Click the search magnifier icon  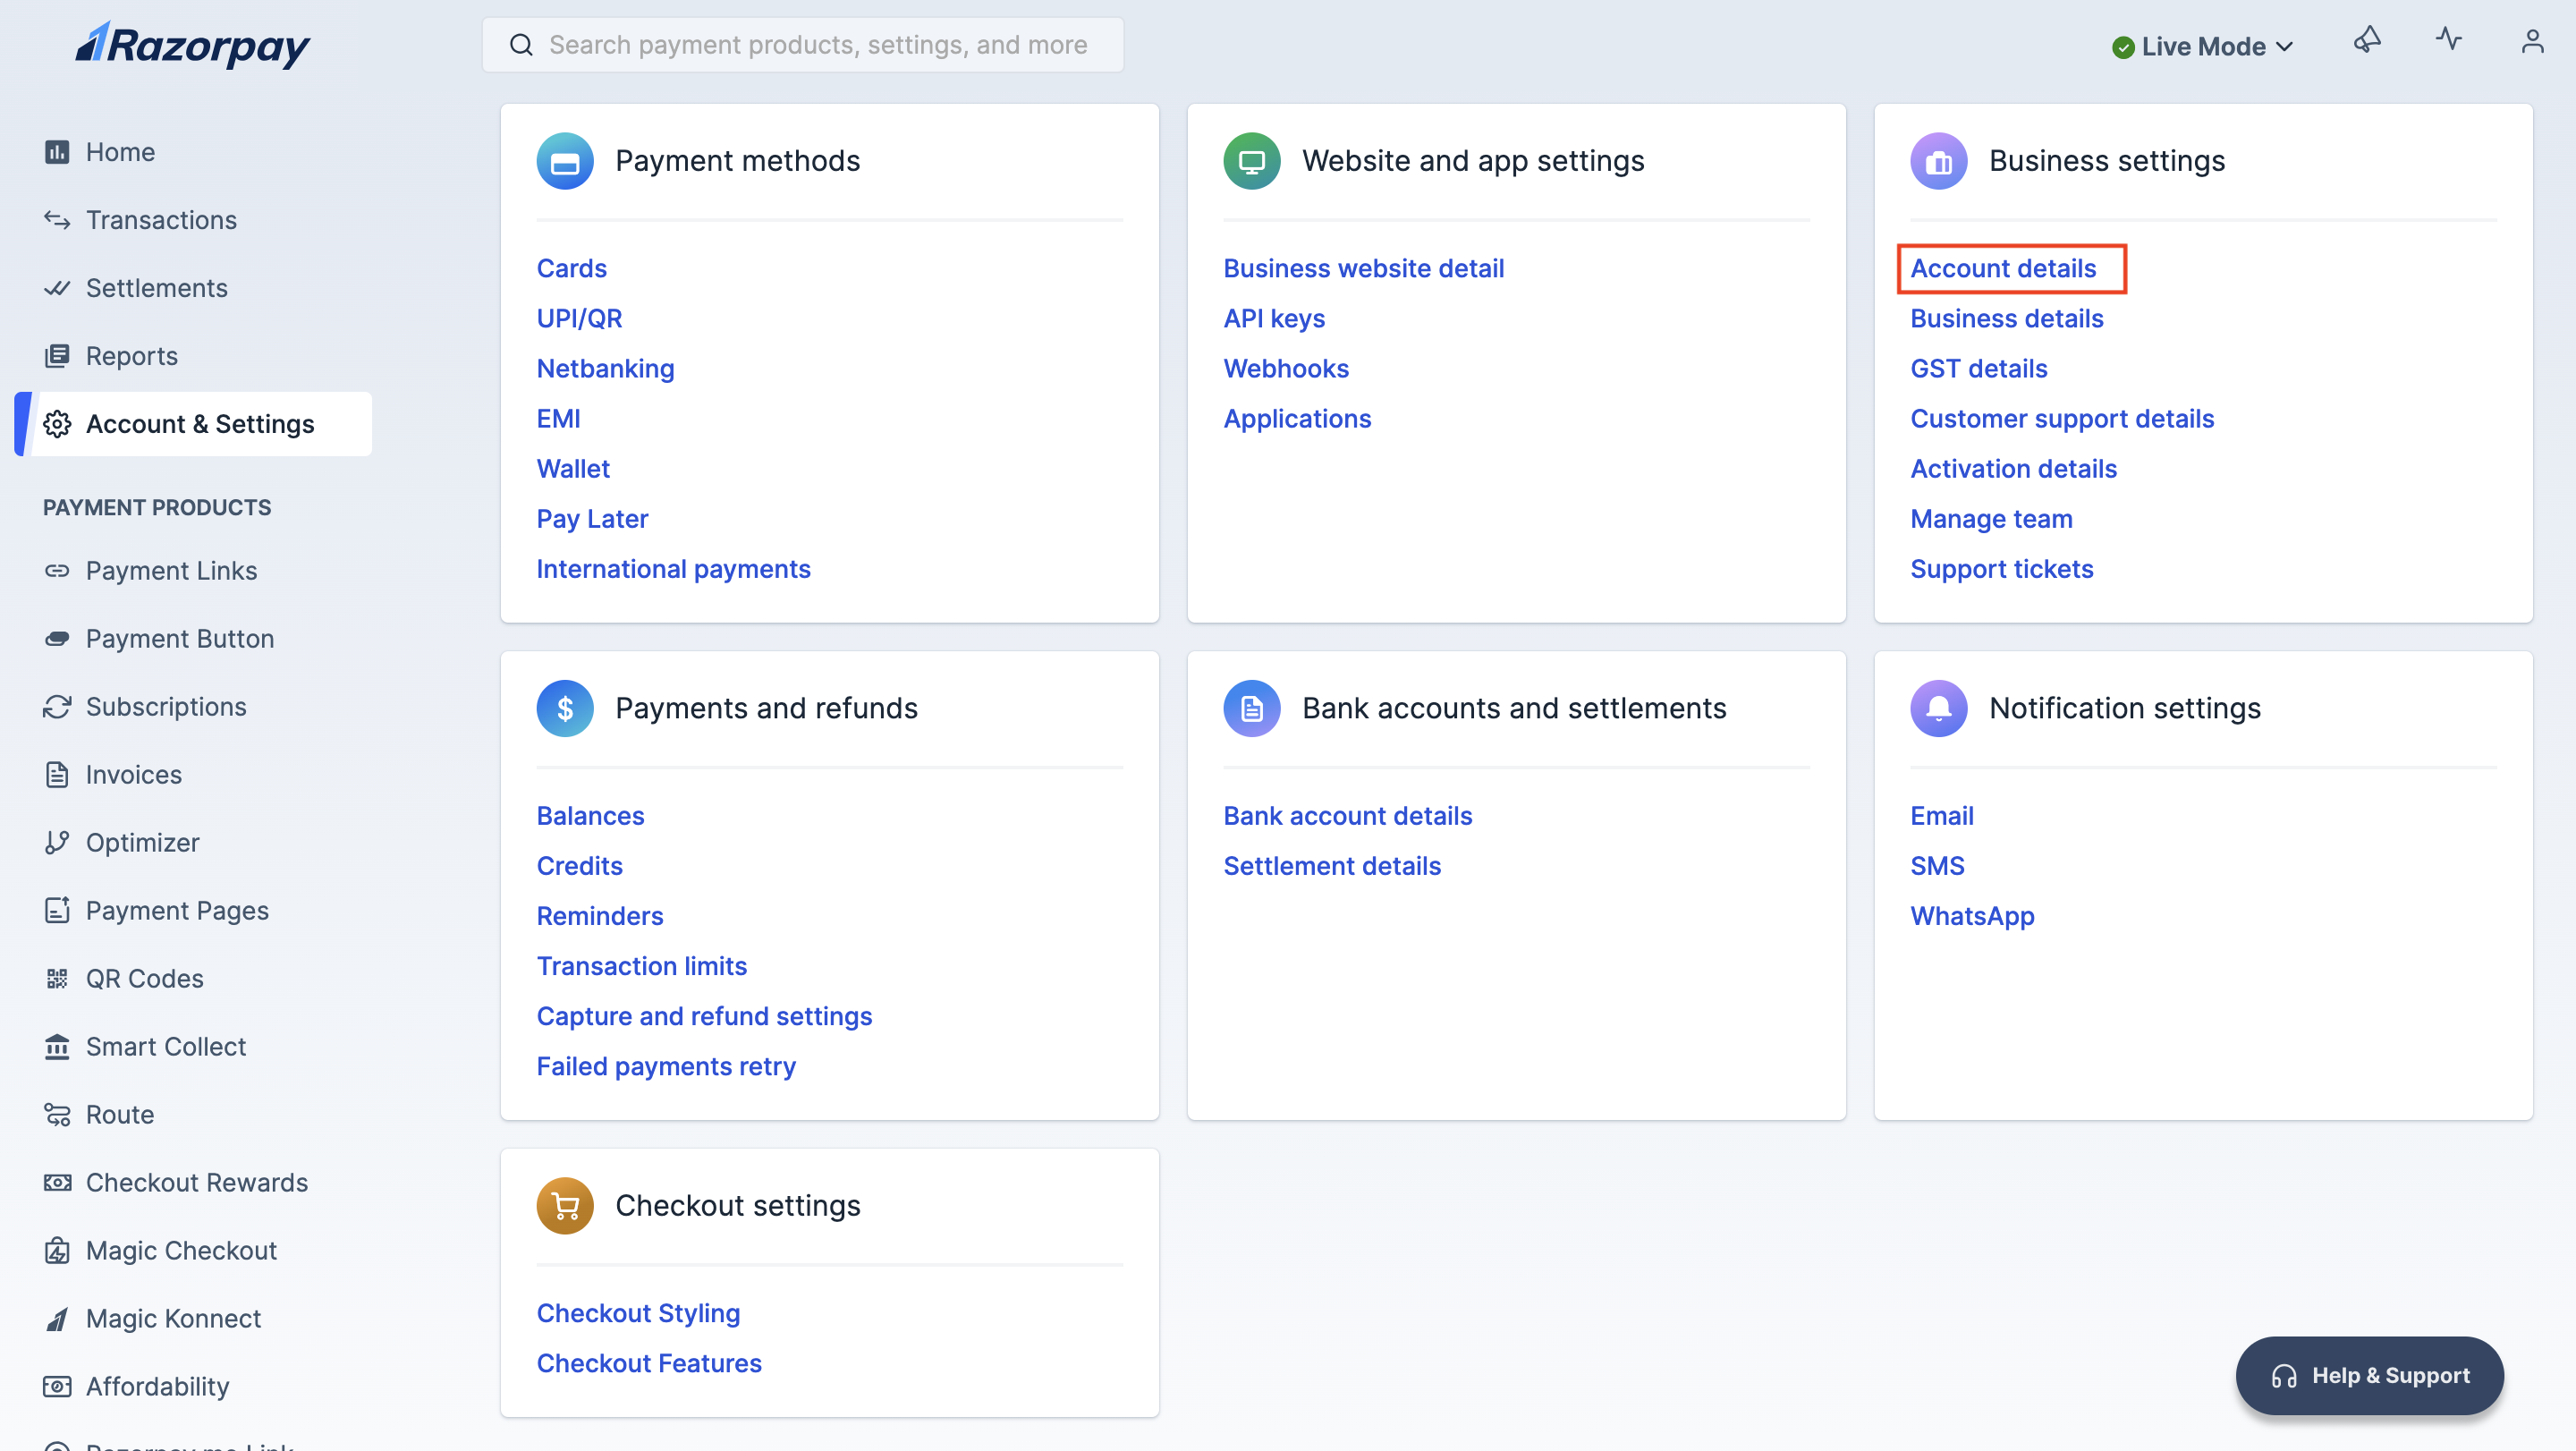coord(521,45)
